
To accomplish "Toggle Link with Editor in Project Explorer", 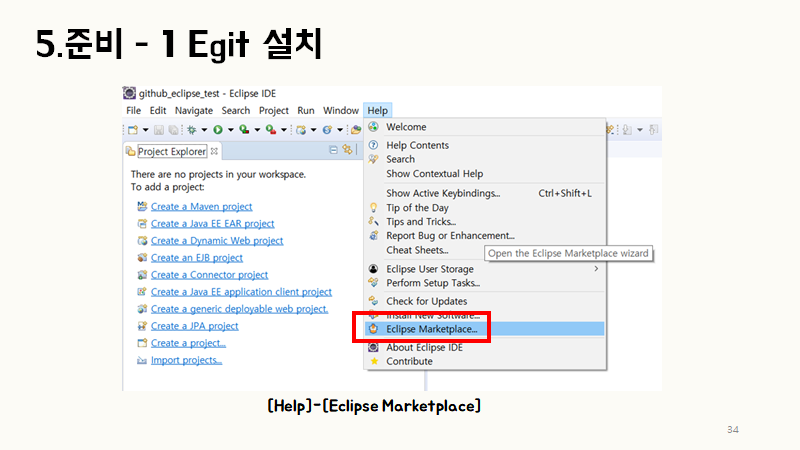I will [x=347, y=149].
